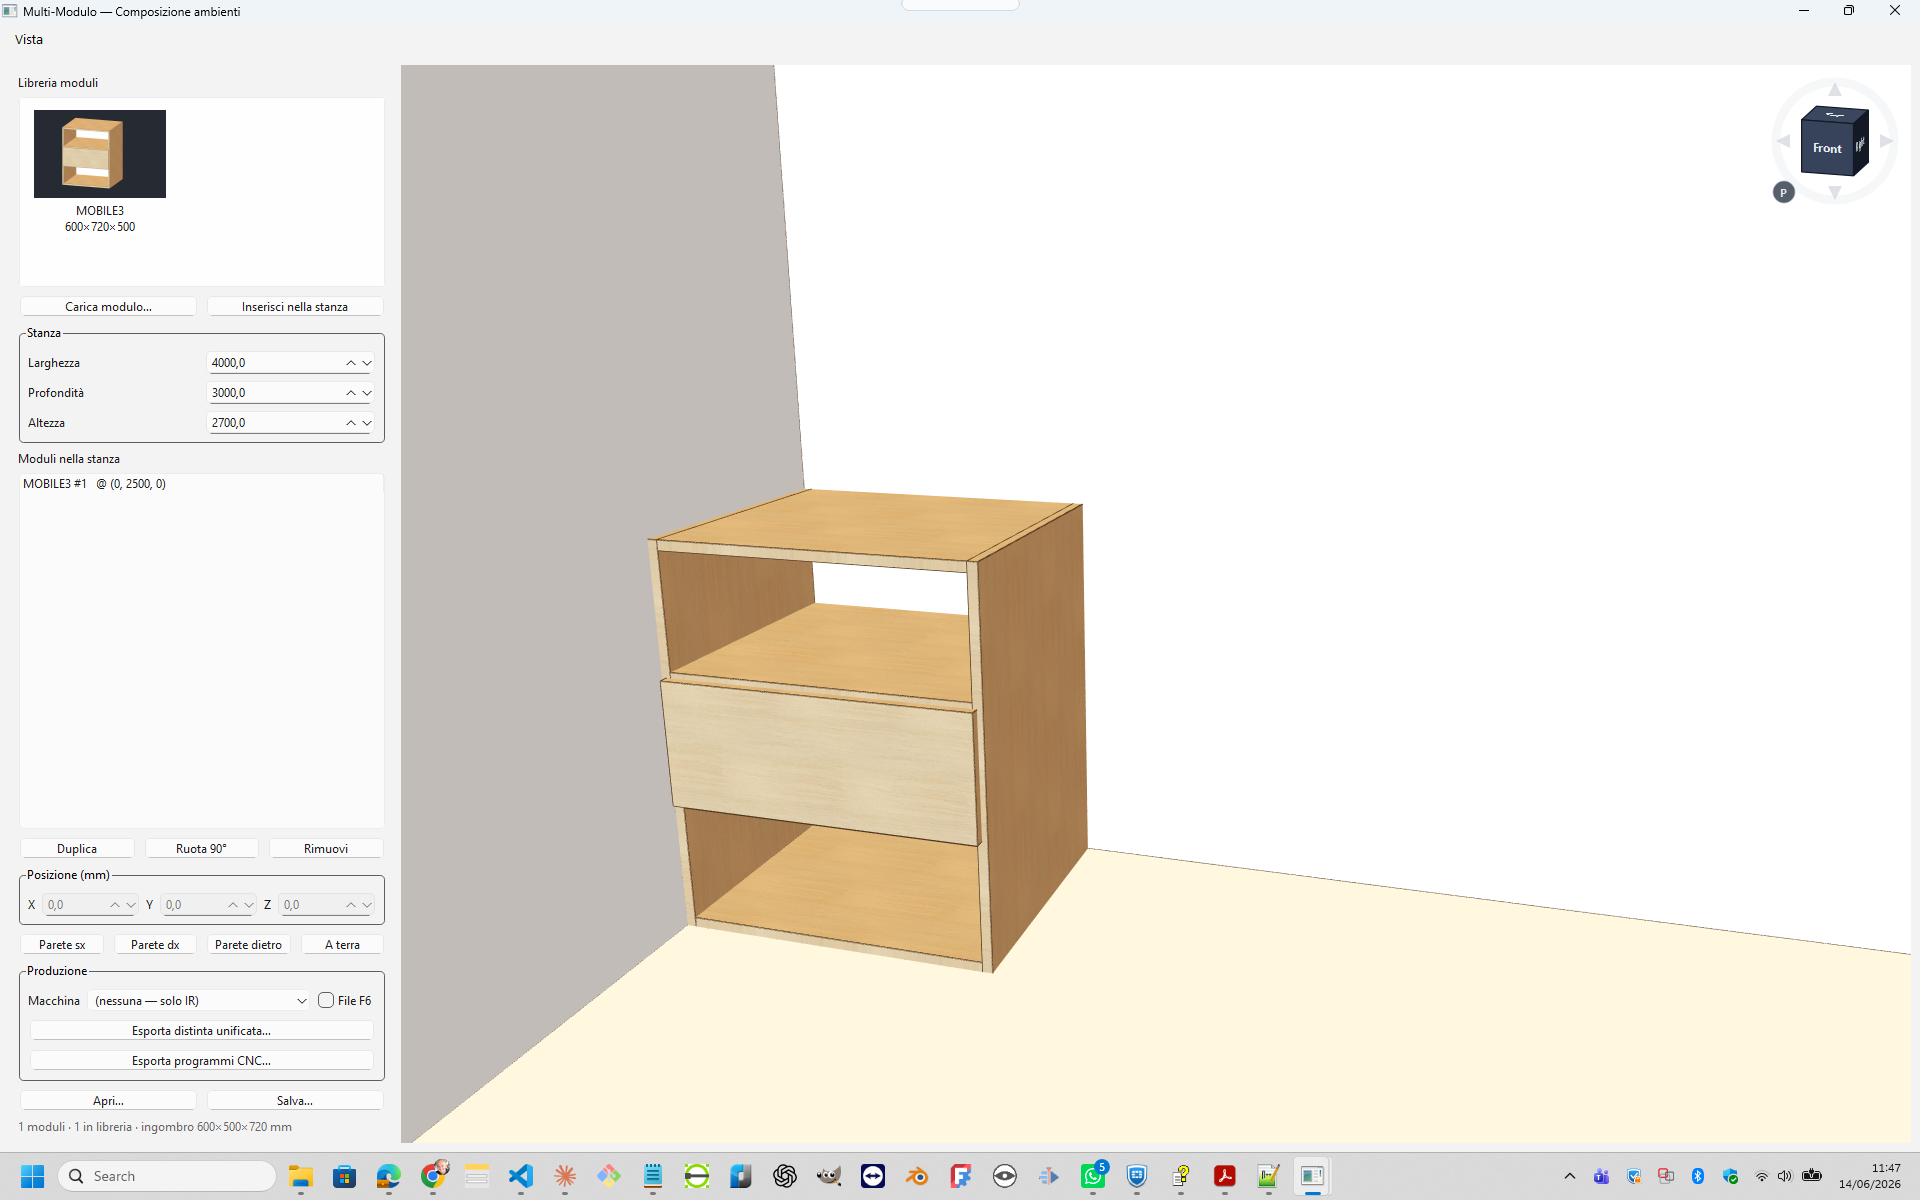Click the Ruota 90° button
The image size is (1920, 1200).
pyautogui.click(x=201, y=848)
